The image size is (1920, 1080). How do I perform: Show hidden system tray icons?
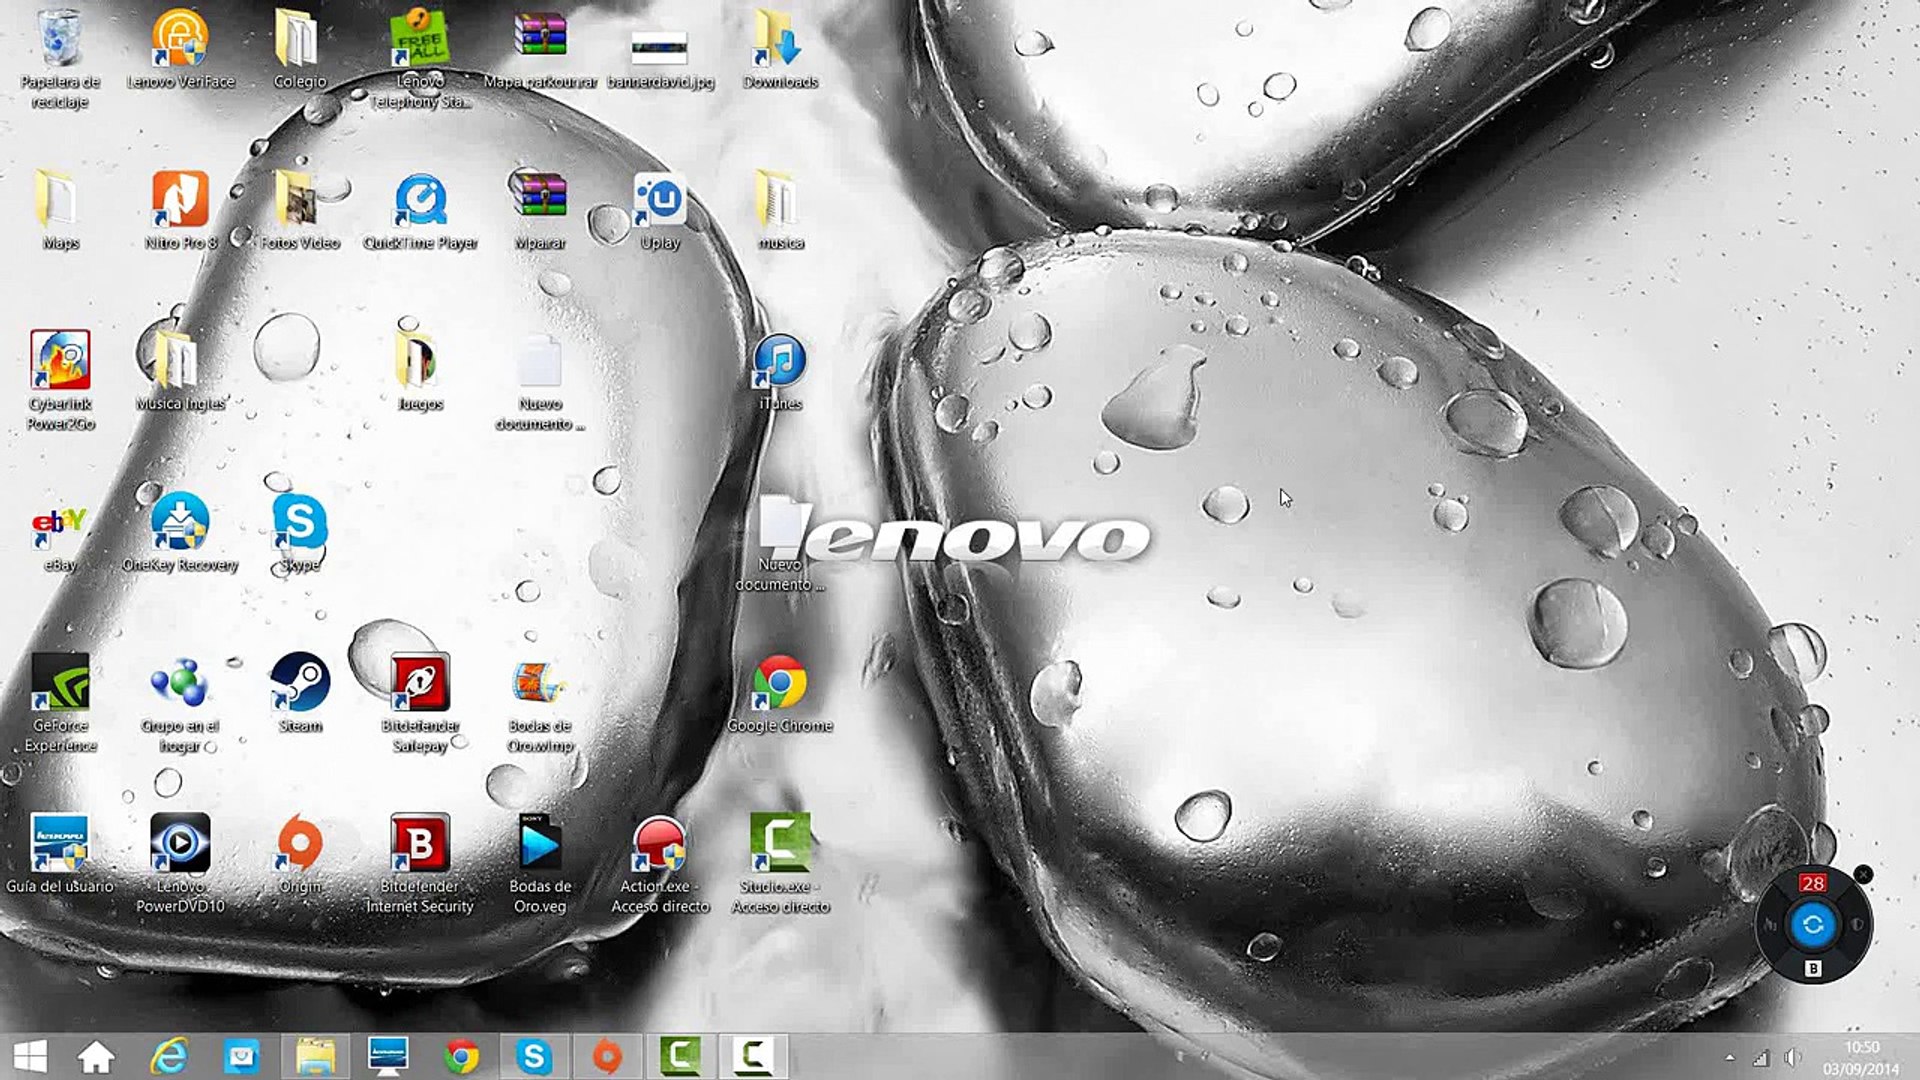(1729, 1058)
